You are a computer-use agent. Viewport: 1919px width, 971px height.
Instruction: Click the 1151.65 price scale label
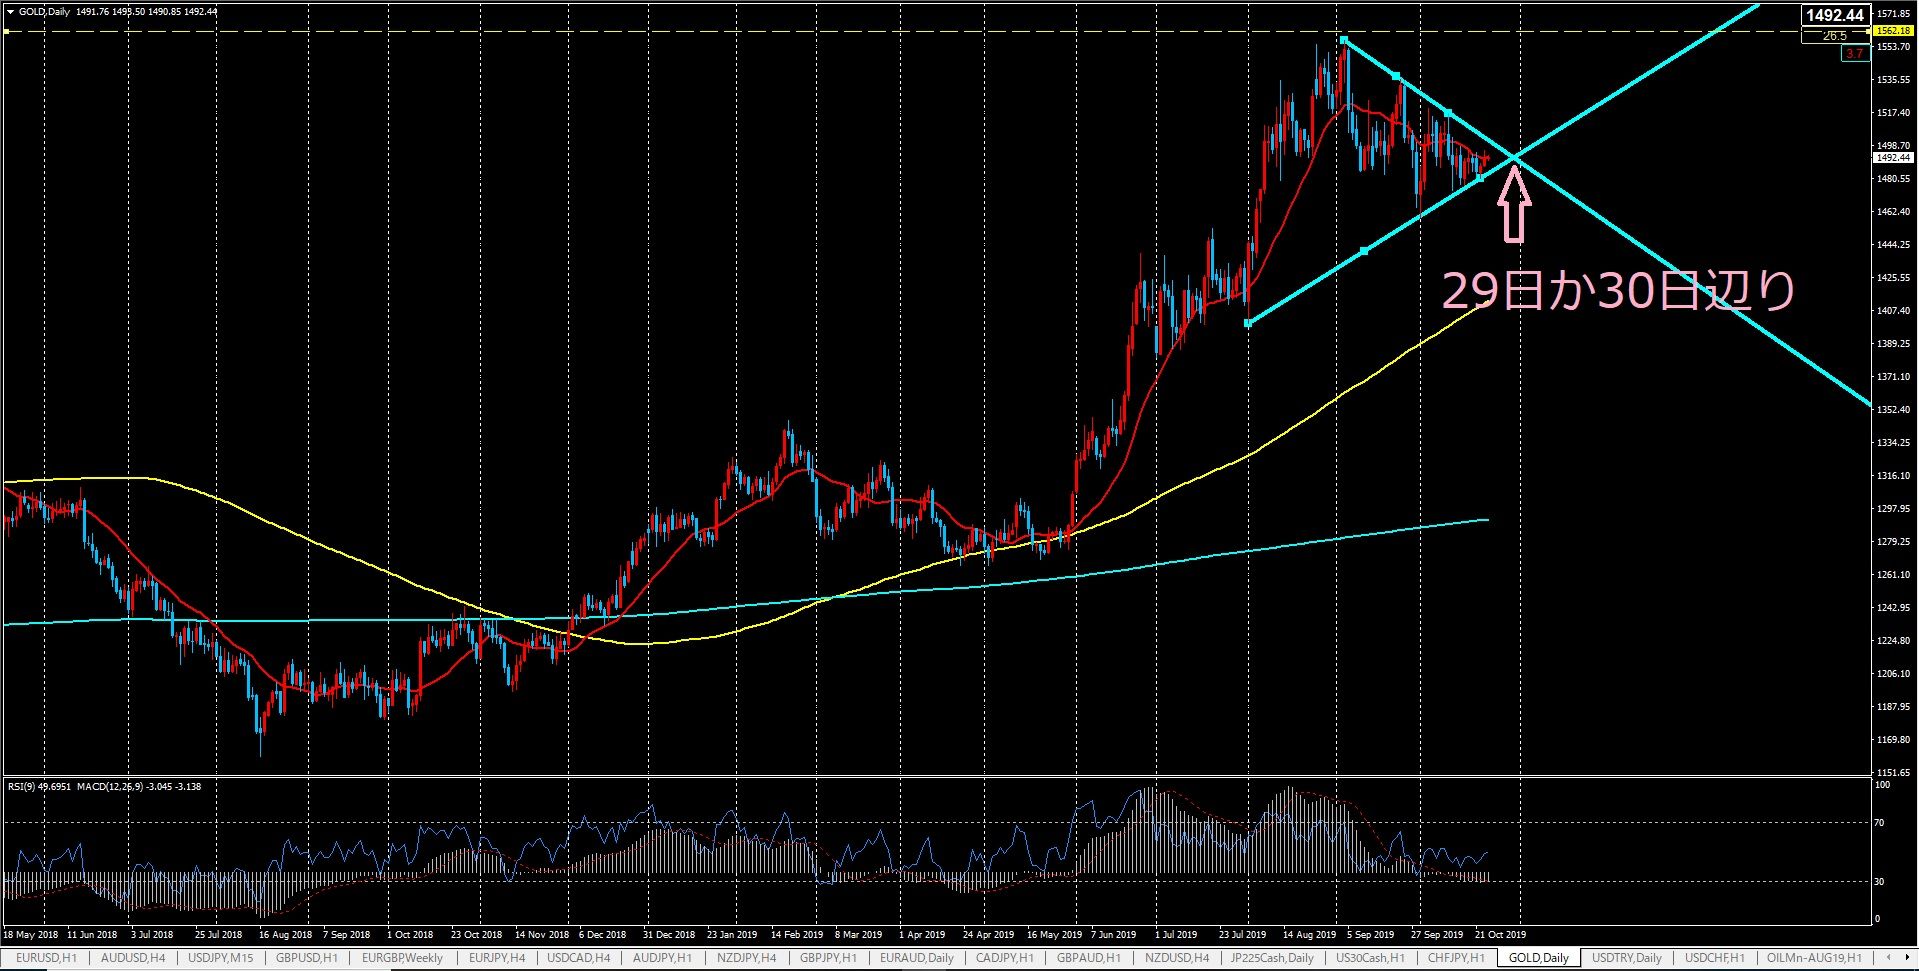(1895, 772)
